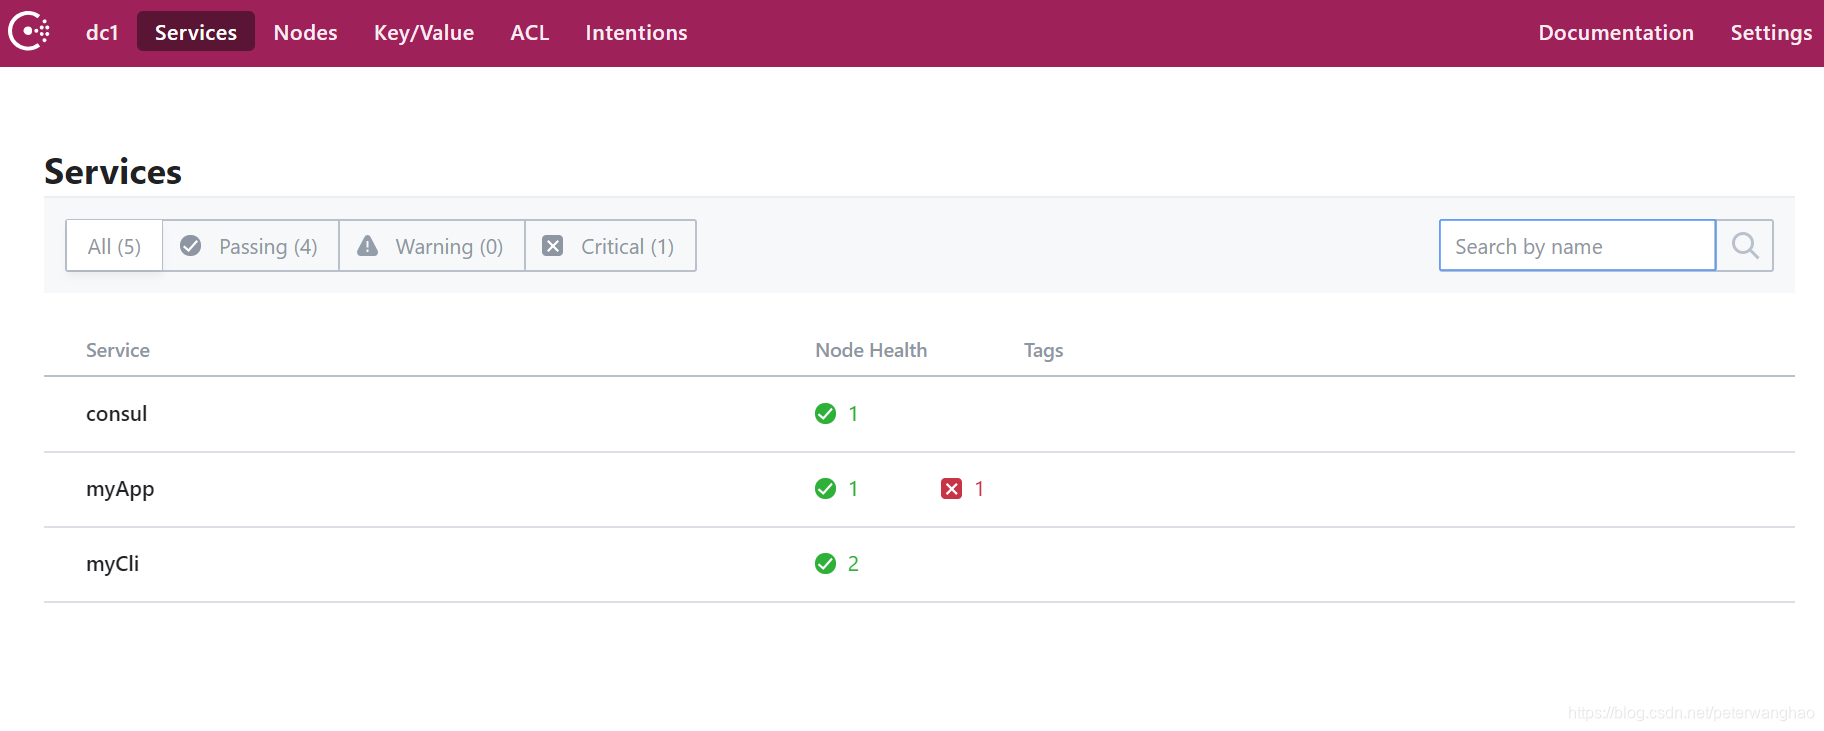Click myApp's red critical count 1

(x=979, y=489)
